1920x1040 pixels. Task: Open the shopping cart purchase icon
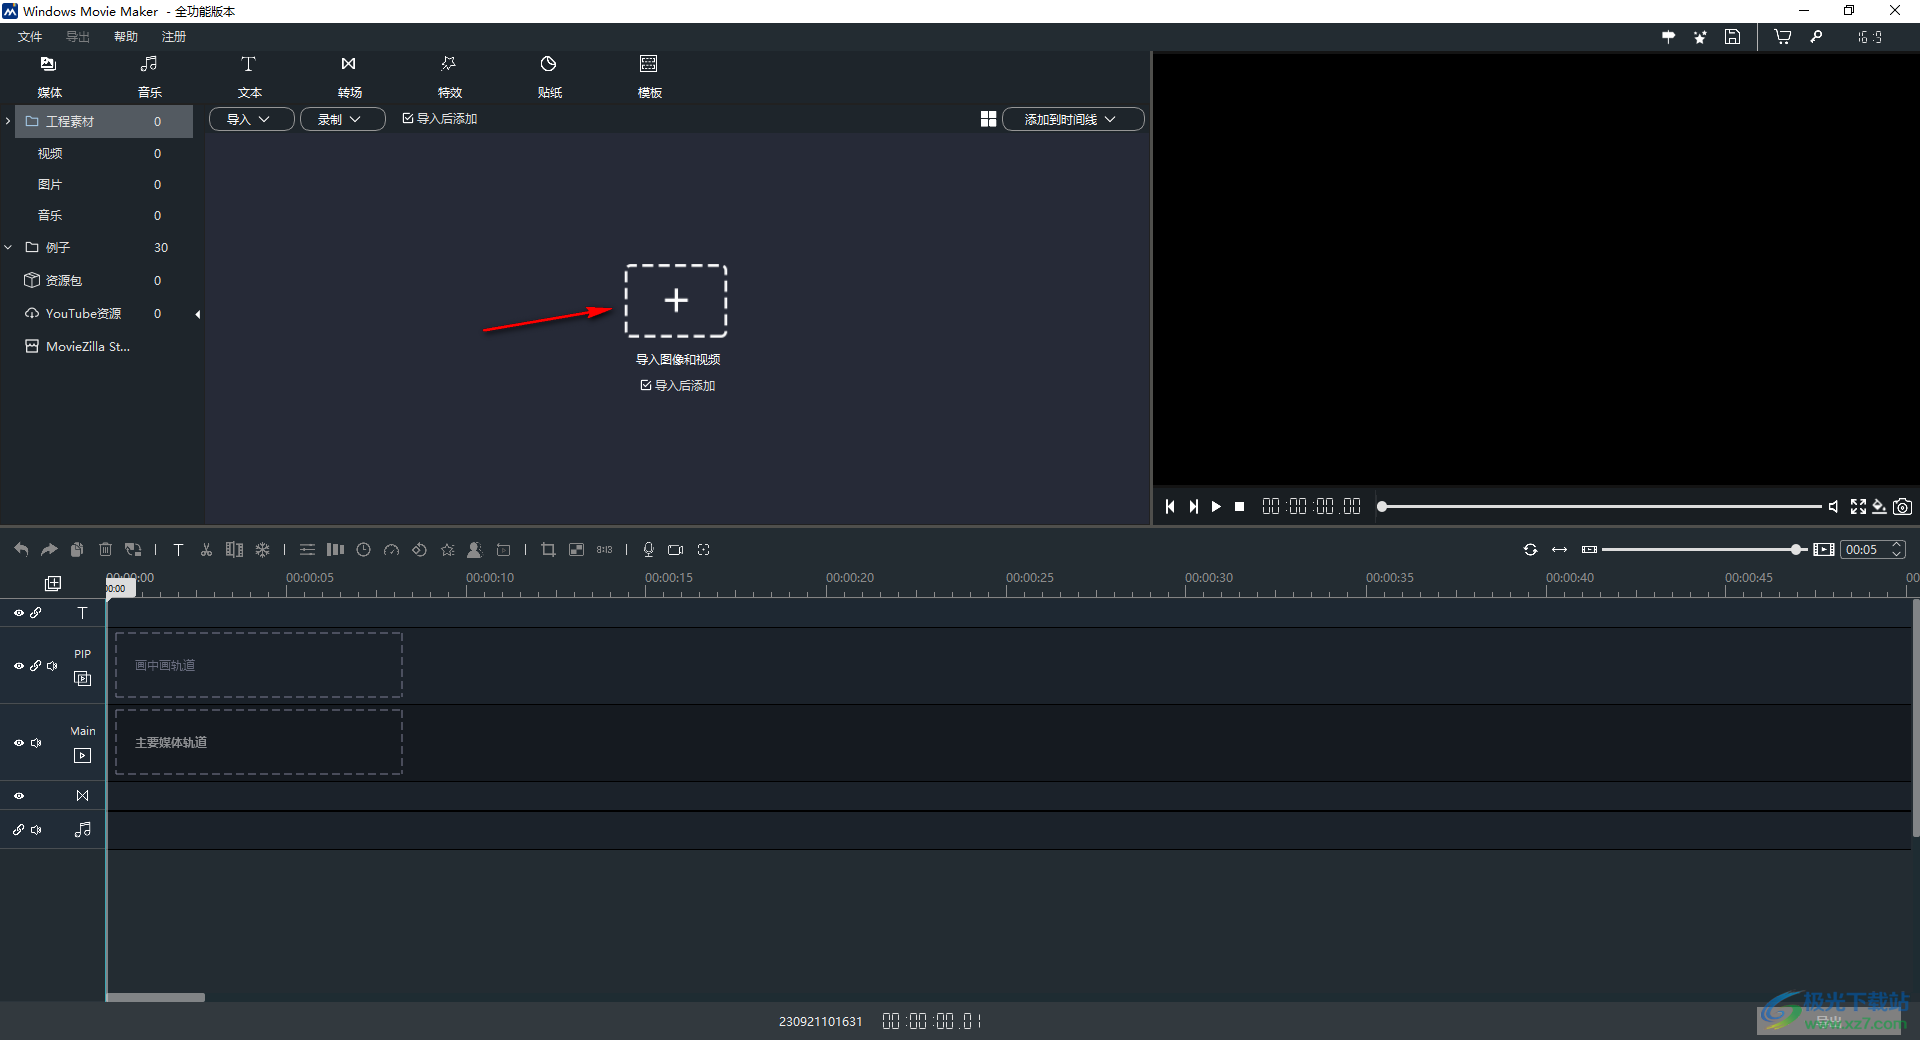tap(1782, 37)
